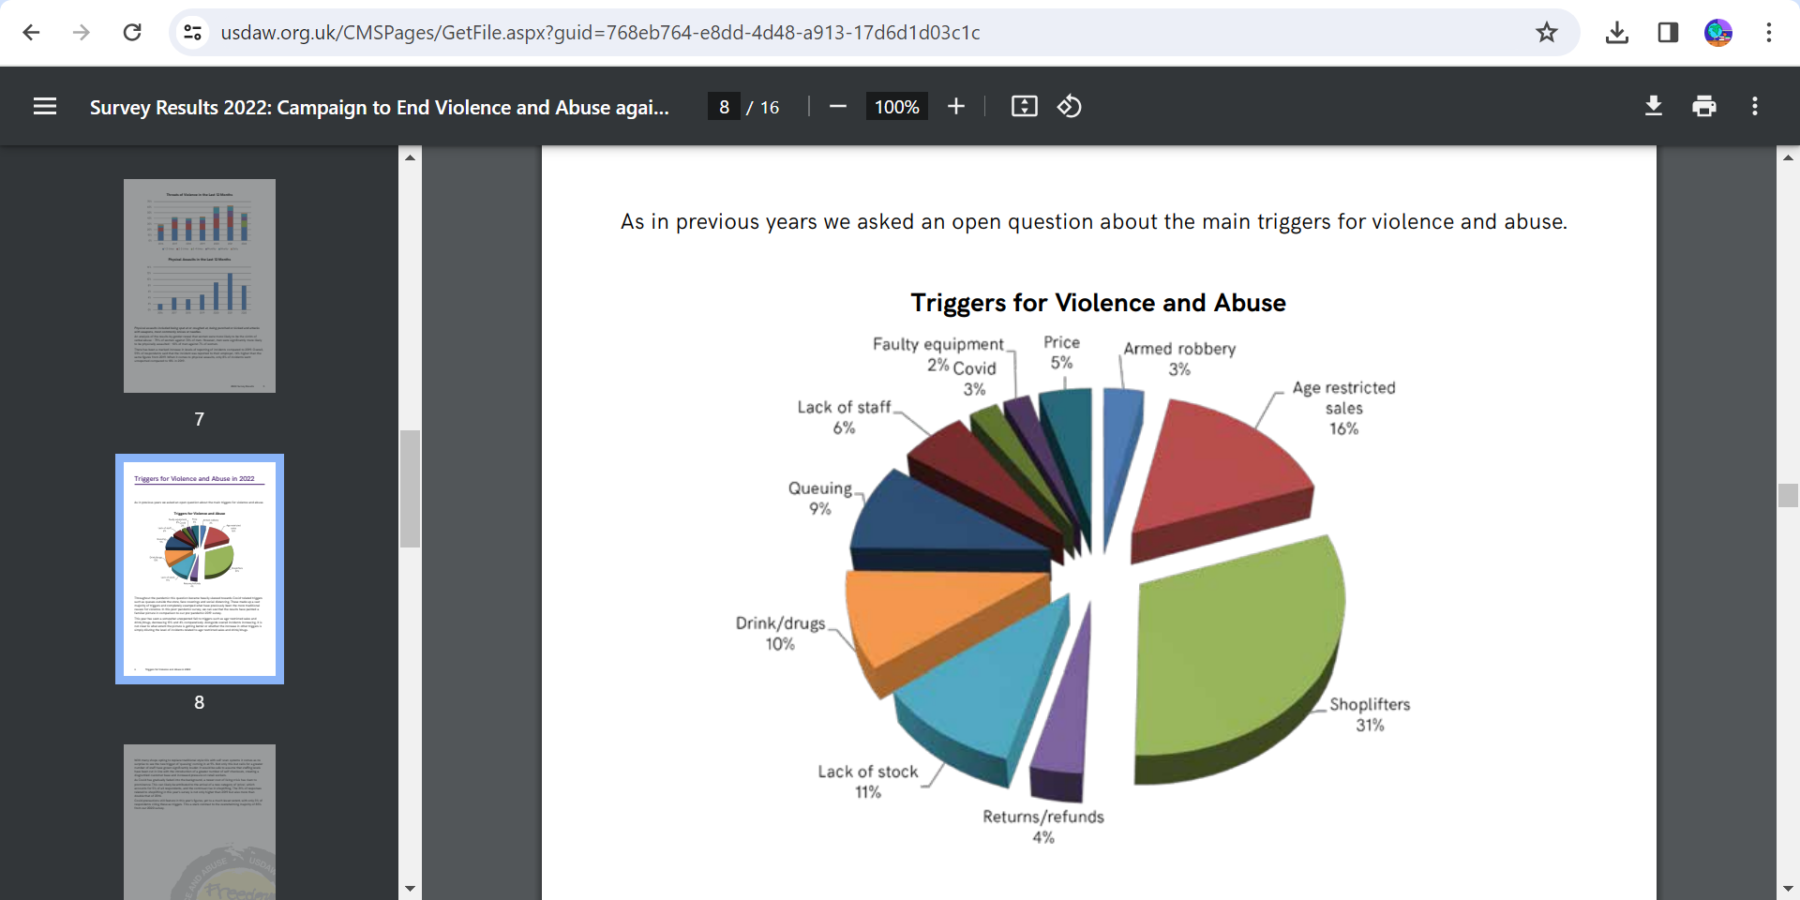Select the page 8 thumbnail
This screenshot has height=900, width=1800.
[x=199, y=569]
